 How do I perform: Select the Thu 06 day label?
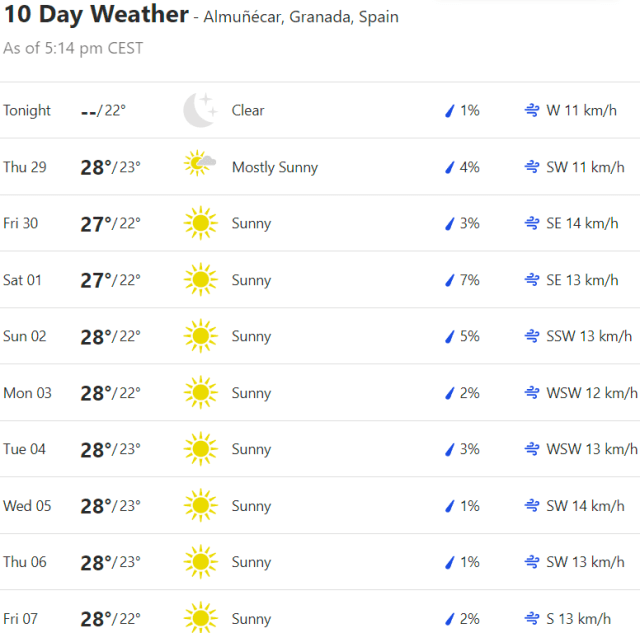pyautogui.click(x=25, y=562)
